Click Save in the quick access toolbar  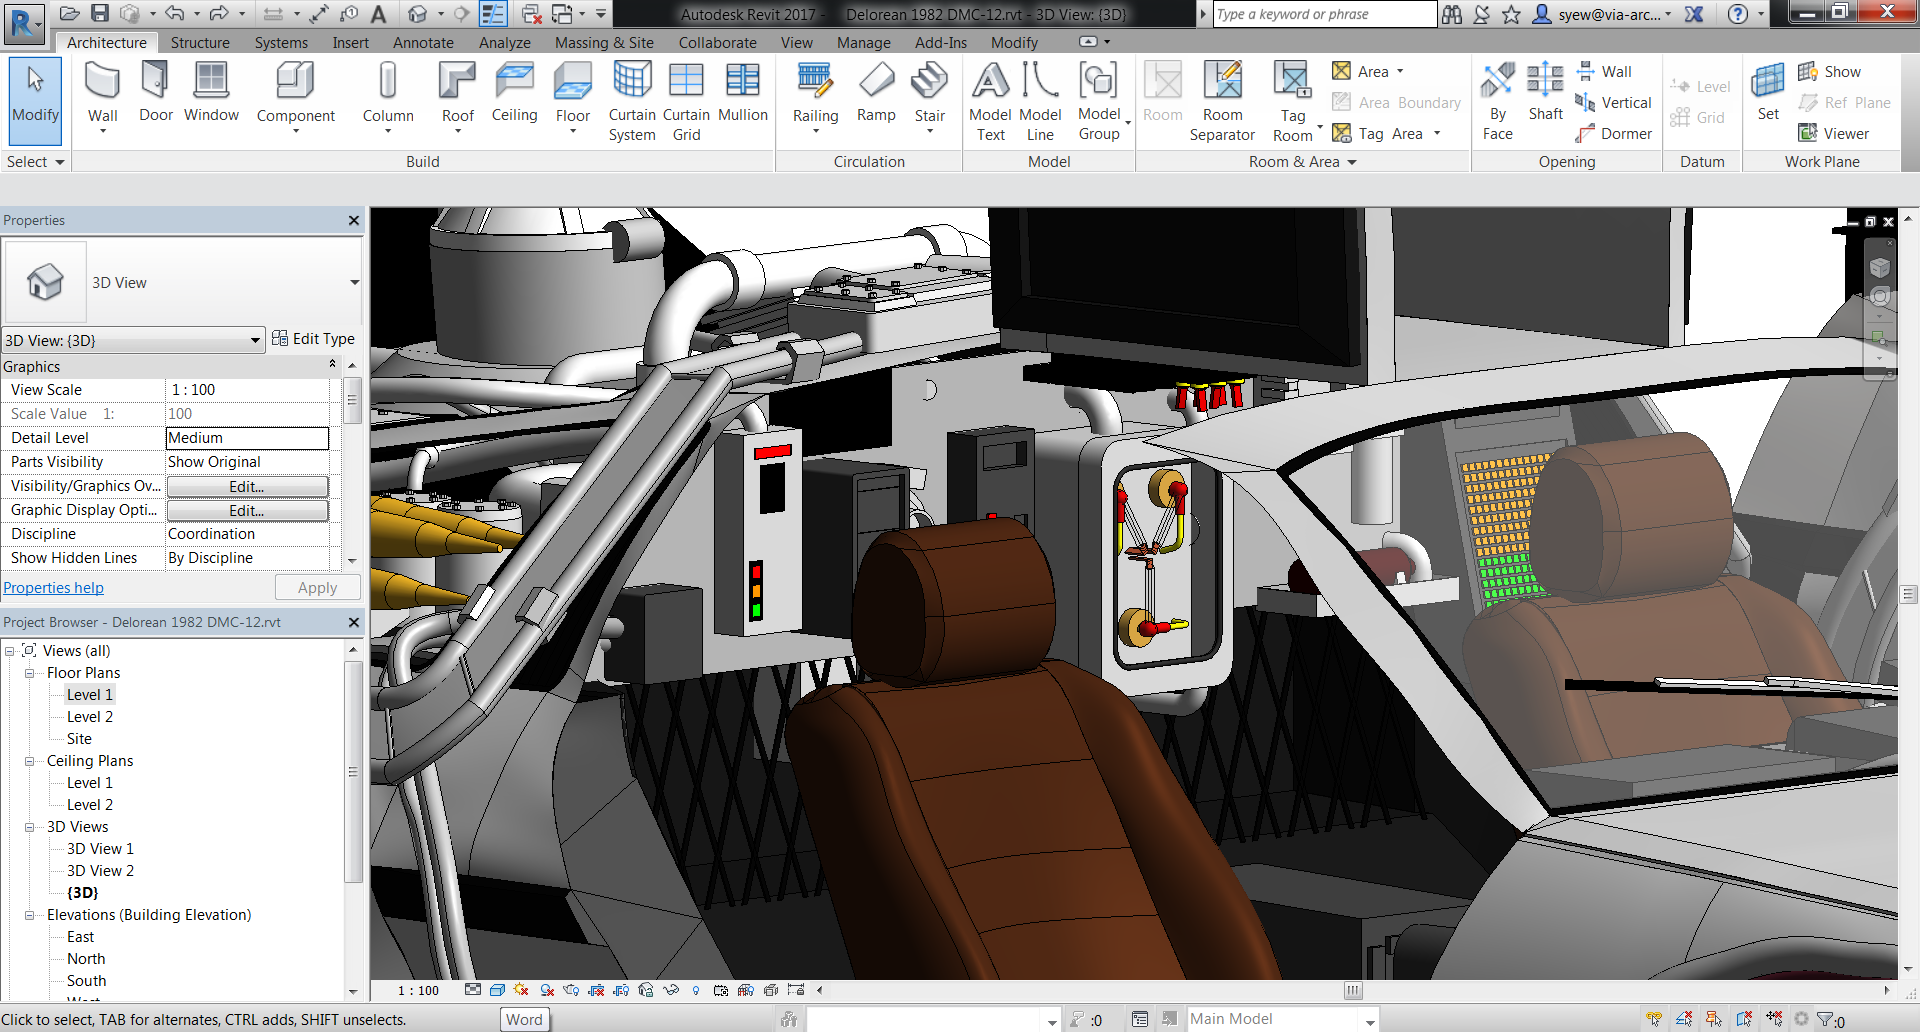(x=100, y=13)
